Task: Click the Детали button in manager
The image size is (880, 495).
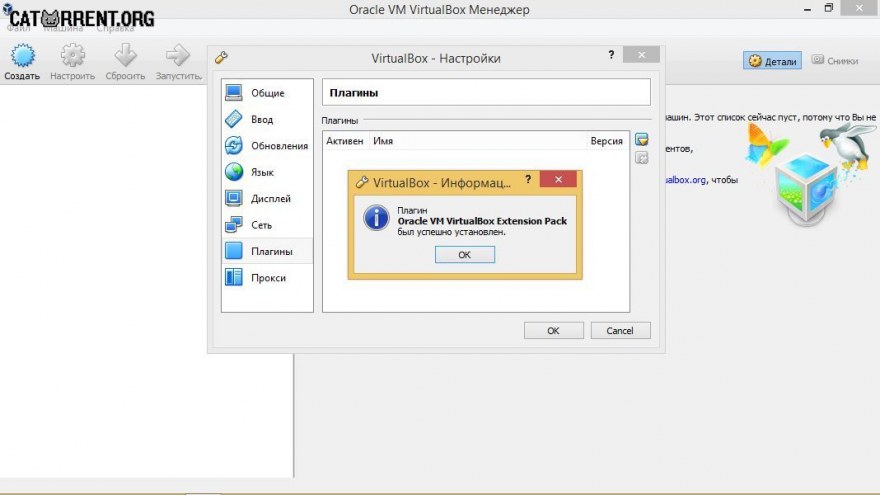Action: coord(772,61)
